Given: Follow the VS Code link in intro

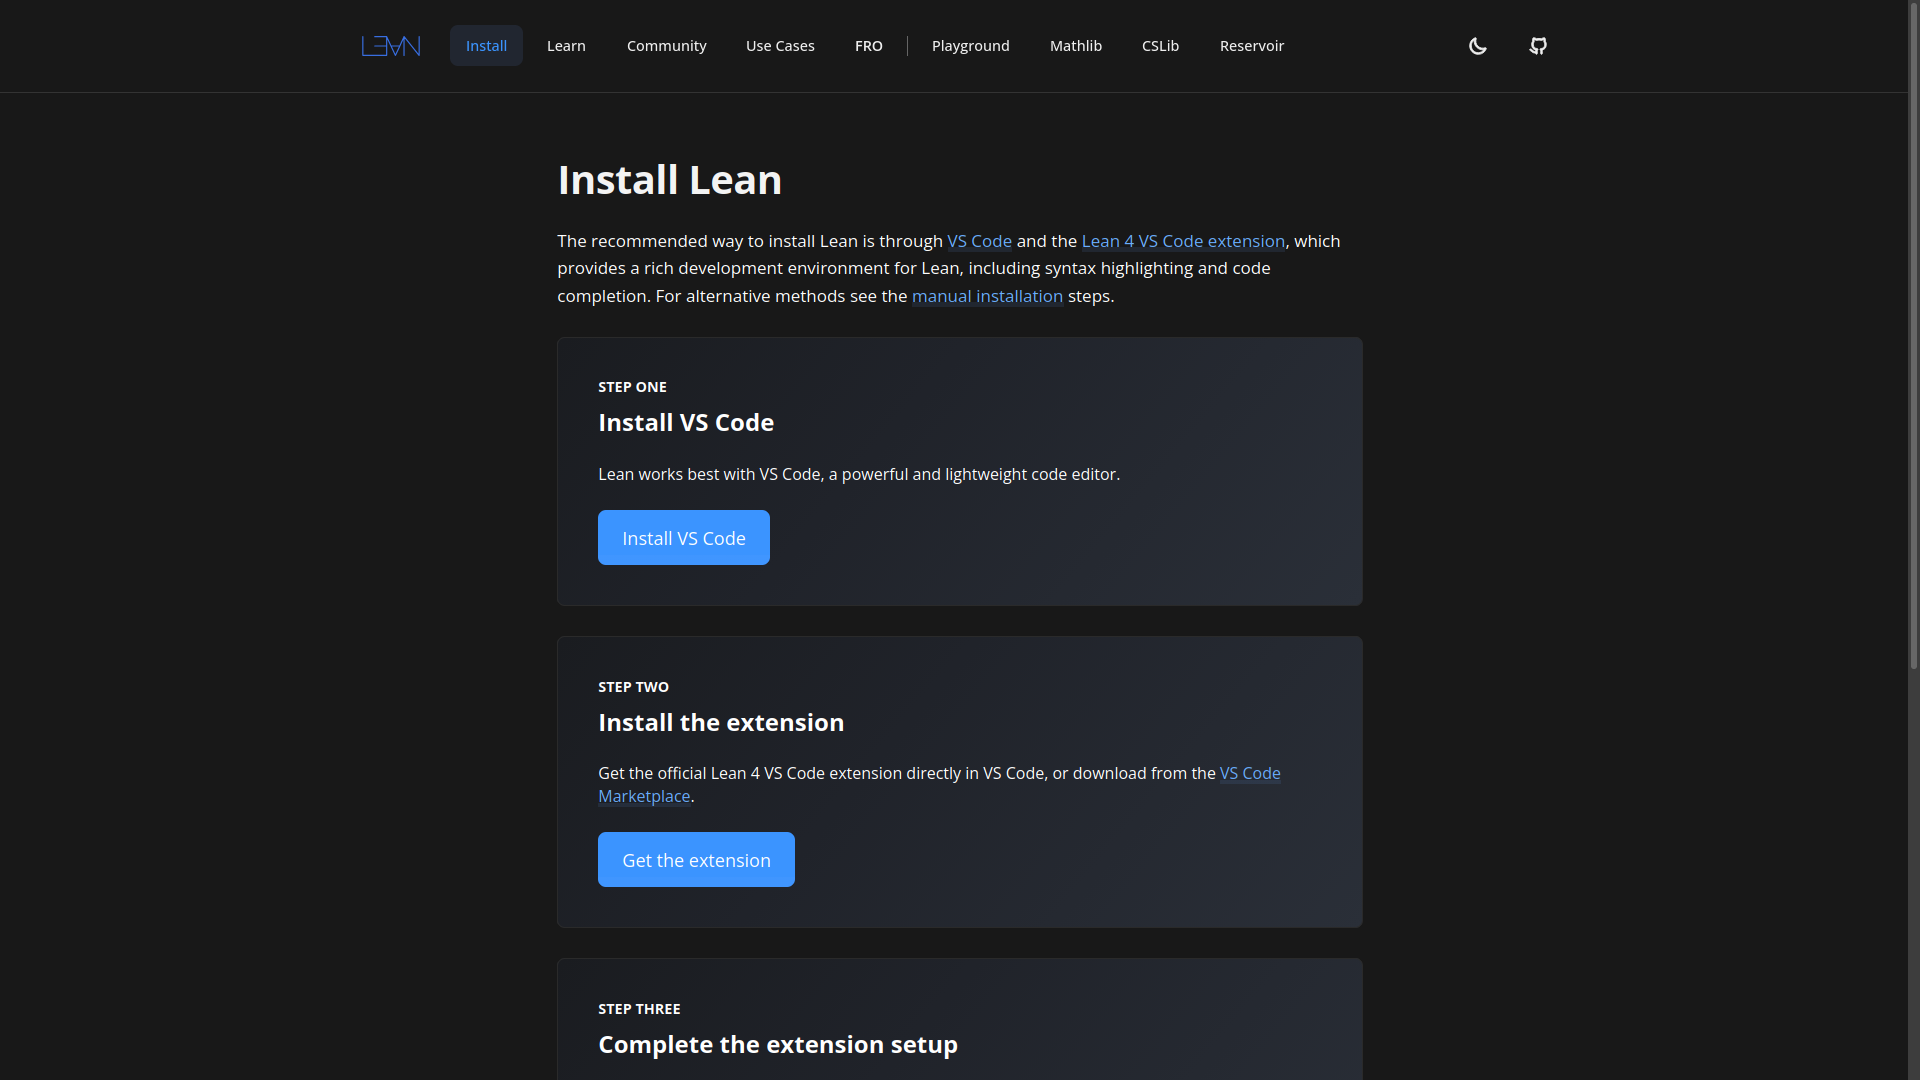Looking at the screenshot, I should tap(979, 241).
